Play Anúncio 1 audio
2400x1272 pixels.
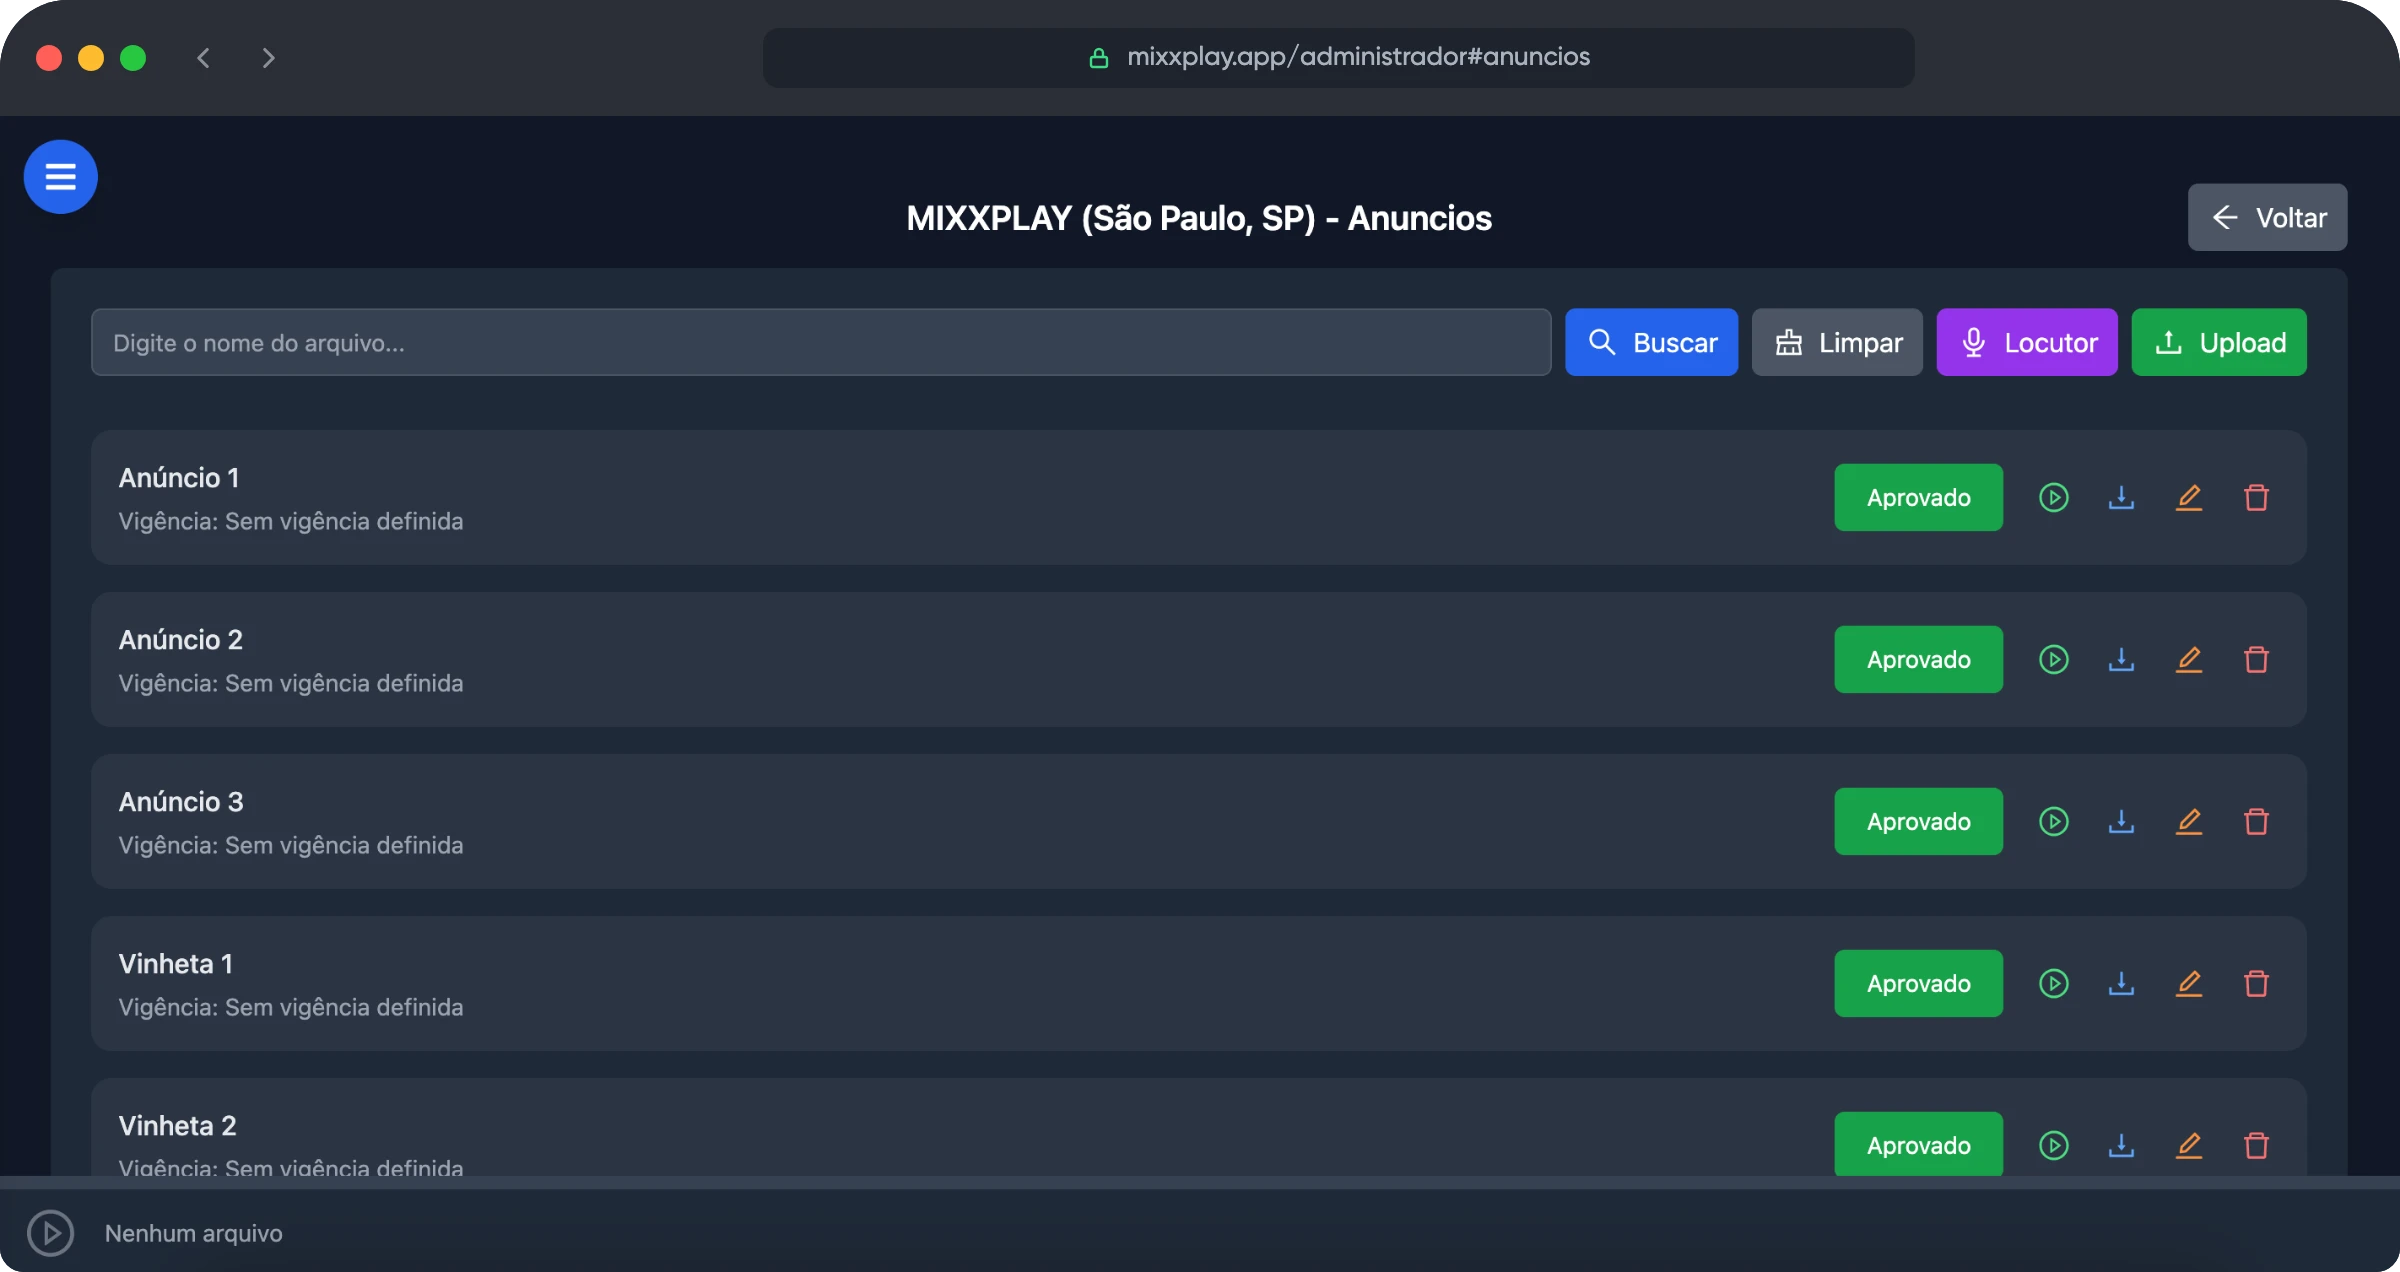[2053, 497]
